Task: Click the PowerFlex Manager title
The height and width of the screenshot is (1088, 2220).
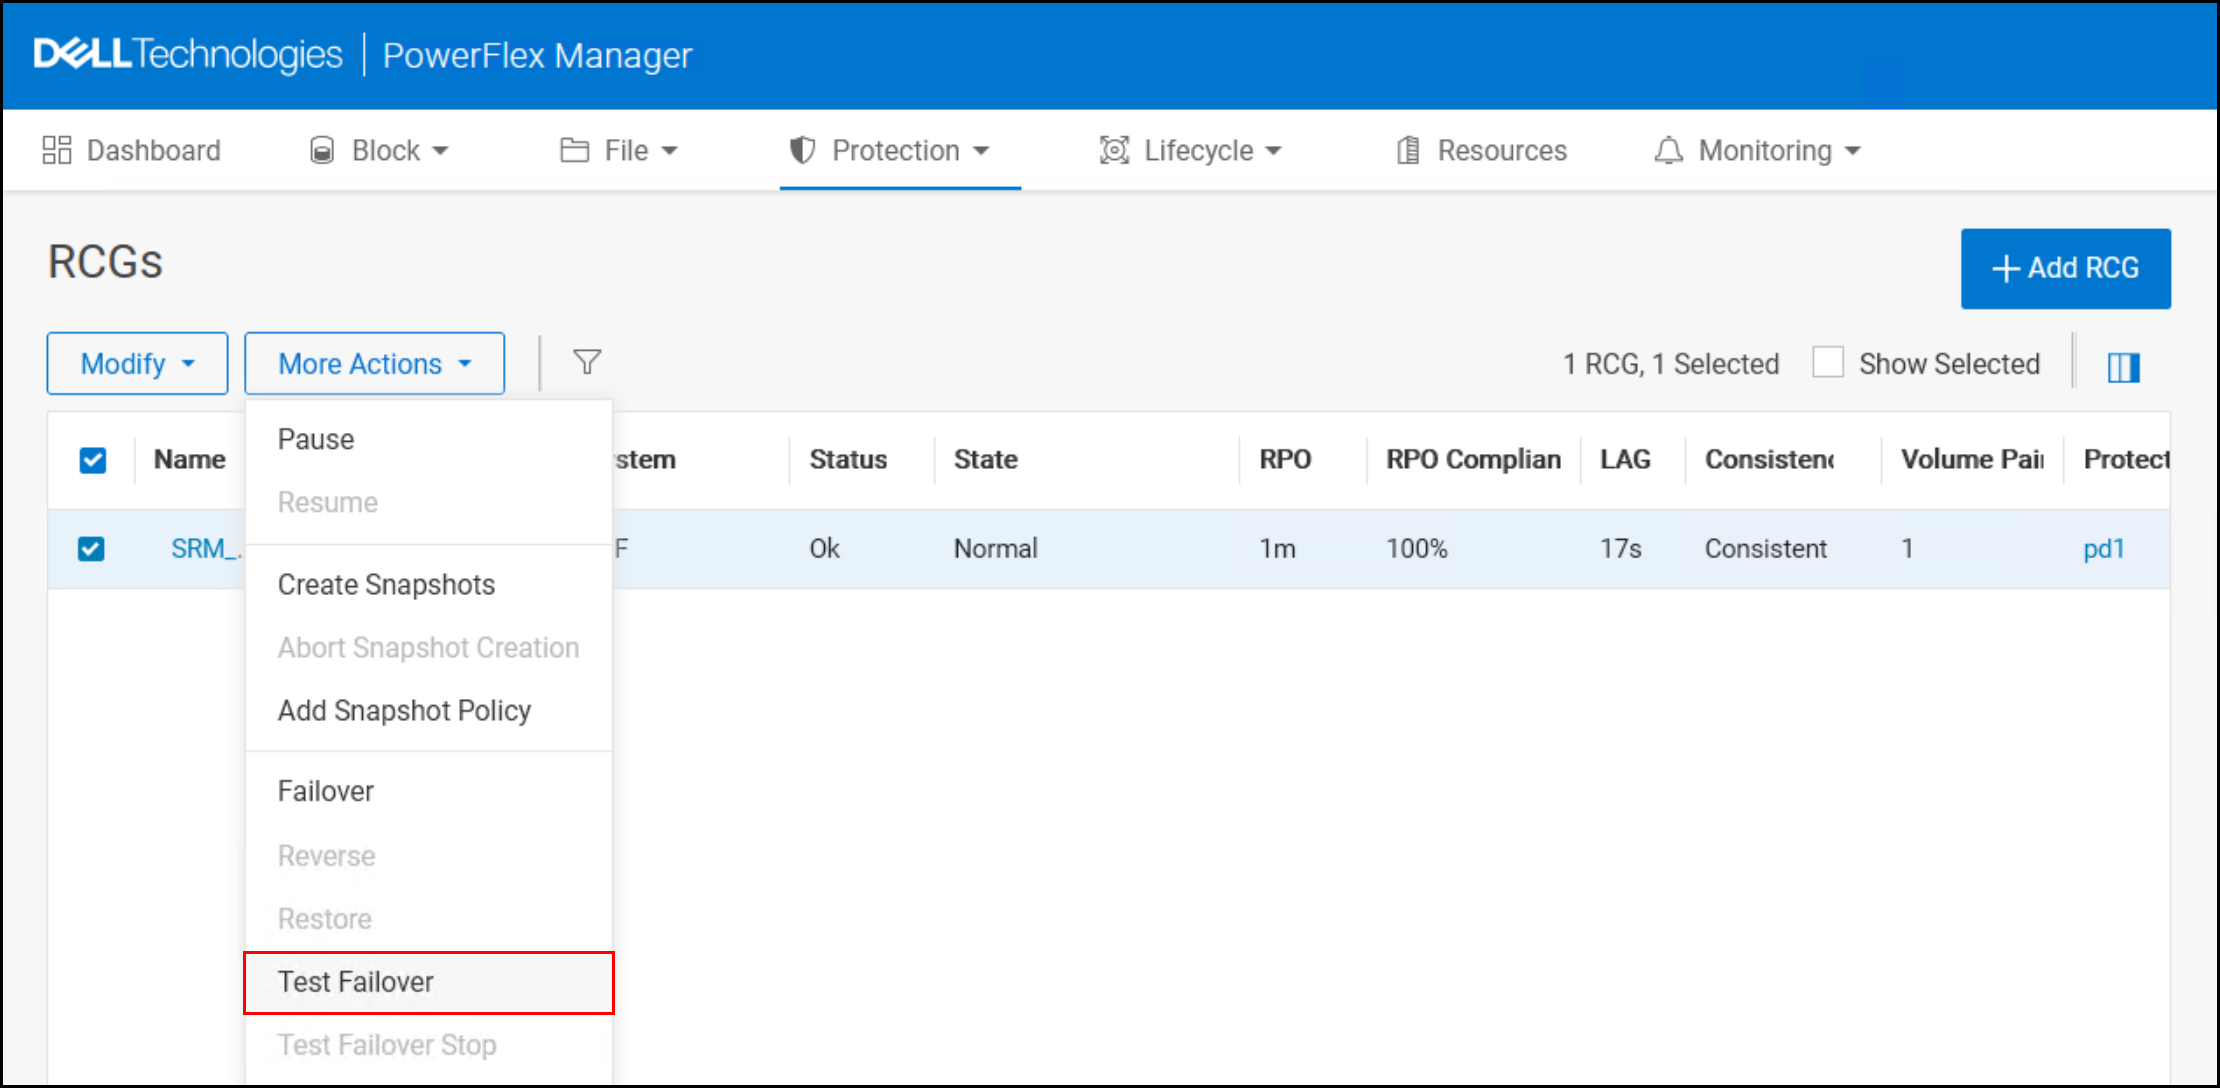Action: [x=537, y=56]
